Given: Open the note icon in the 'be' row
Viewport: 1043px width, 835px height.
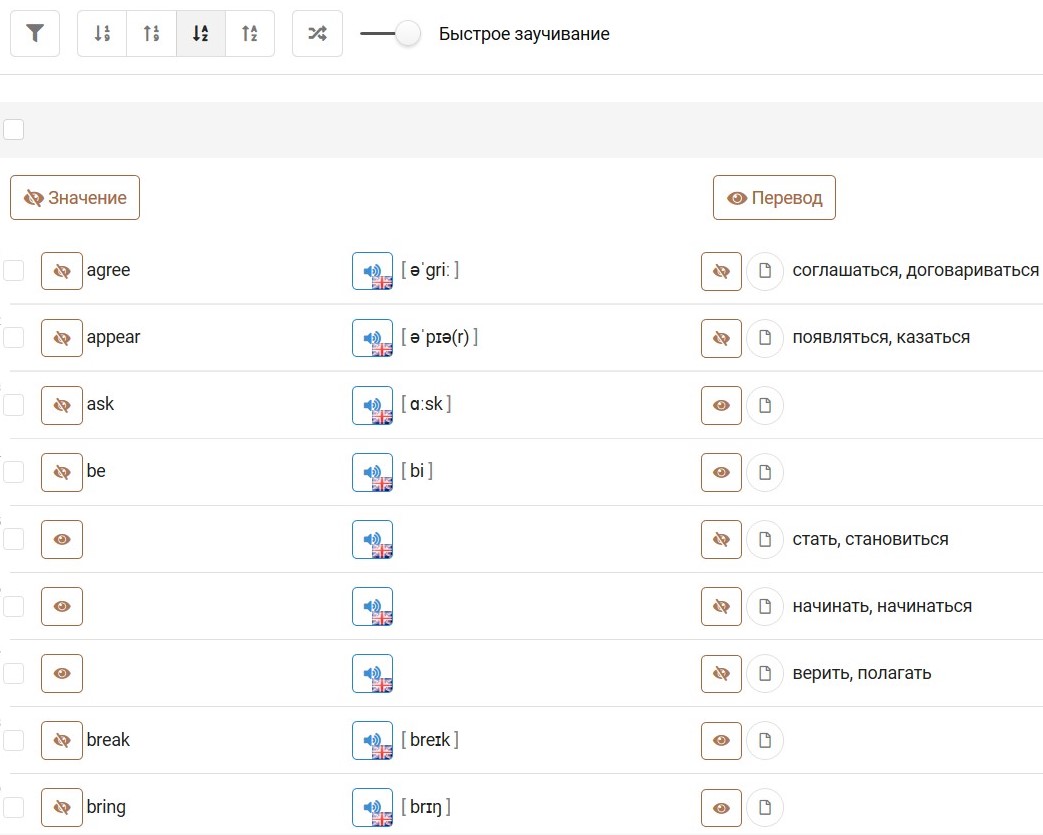Looking at the screenshot, I should pyautogui.click(x=765, y=472).
